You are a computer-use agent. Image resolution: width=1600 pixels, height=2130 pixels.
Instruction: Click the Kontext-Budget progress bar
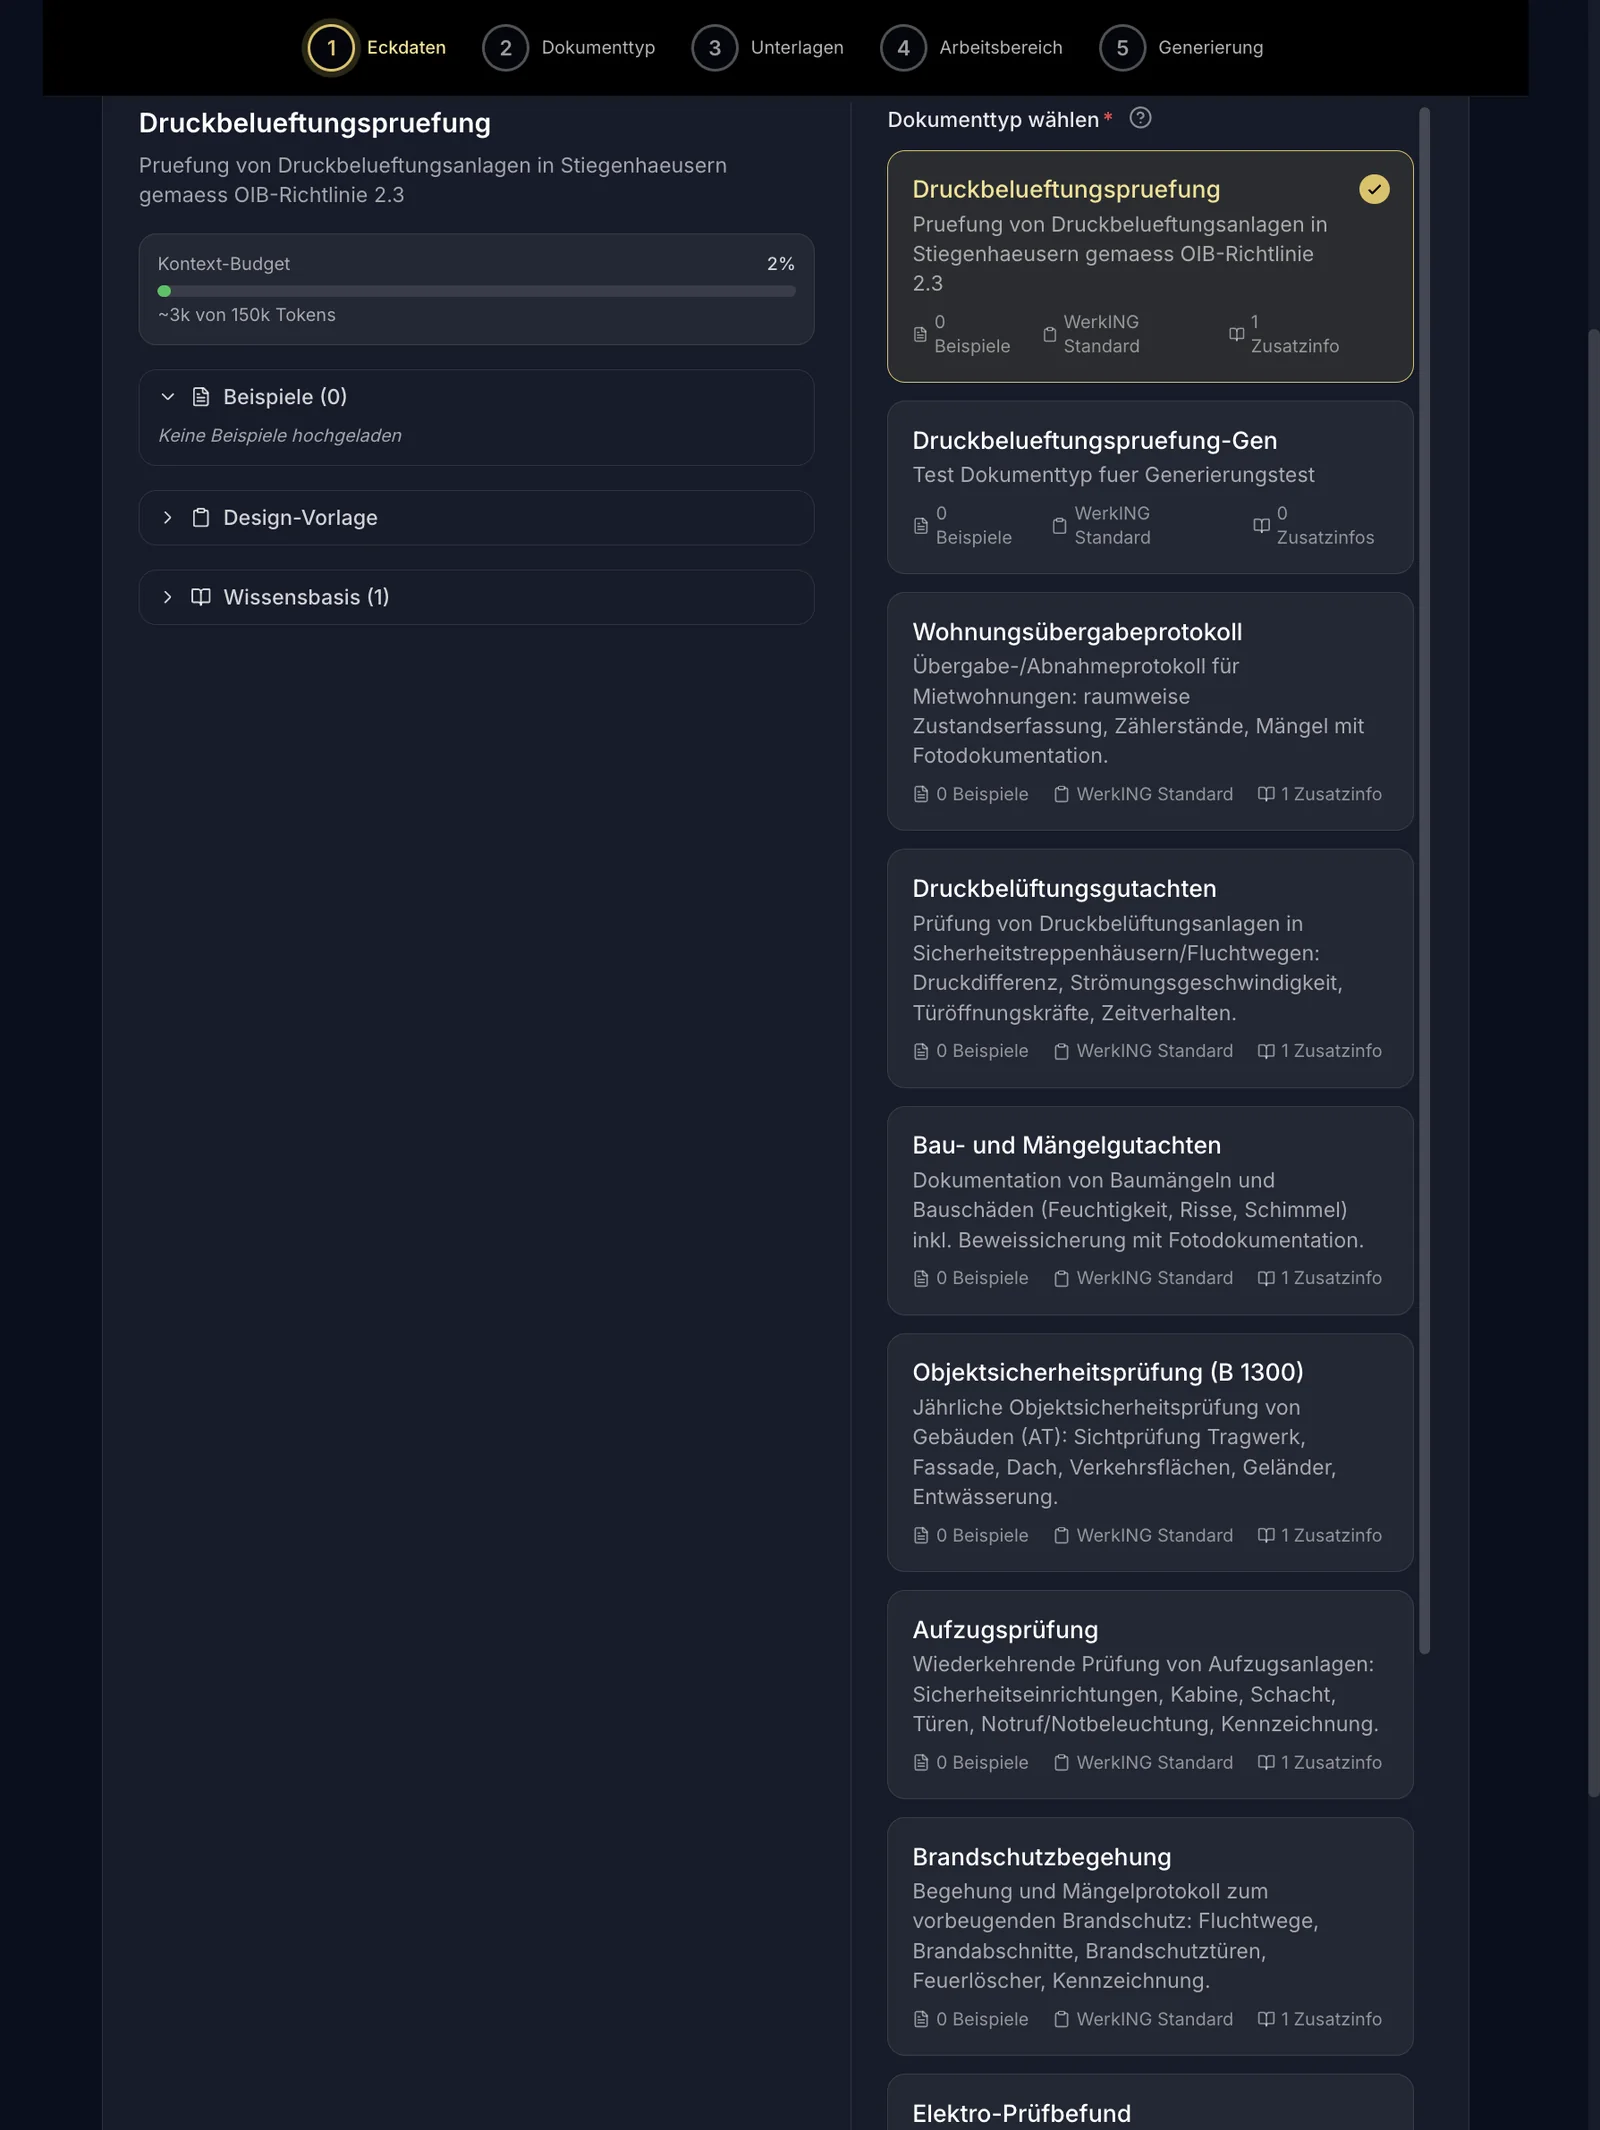(476, 291)
